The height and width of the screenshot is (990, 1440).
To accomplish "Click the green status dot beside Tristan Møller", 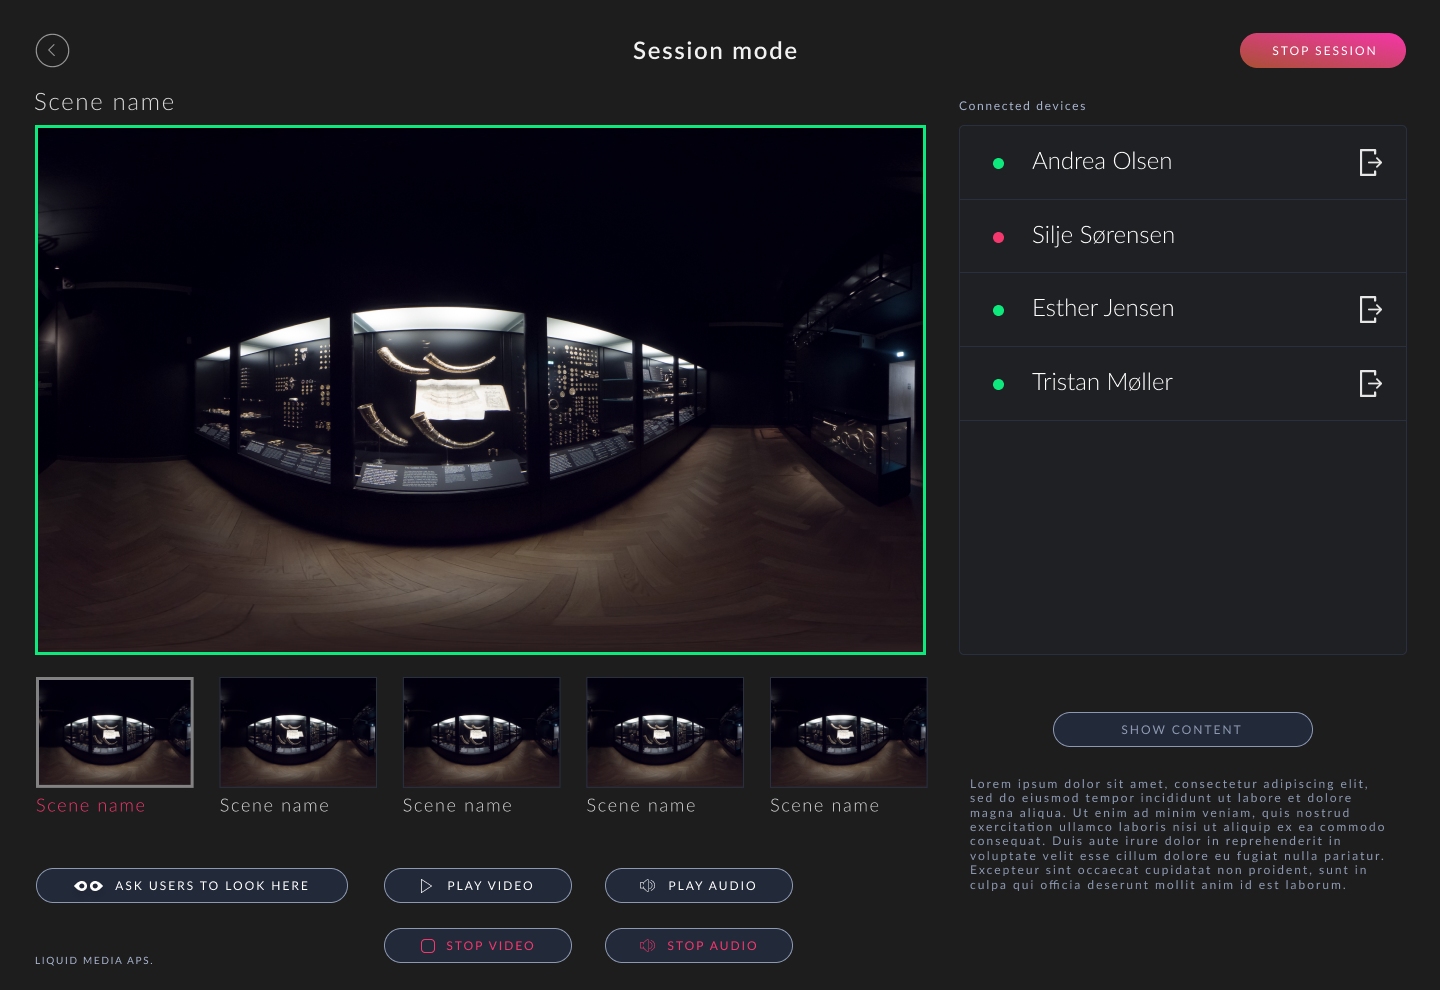I will tap(998, 384).
